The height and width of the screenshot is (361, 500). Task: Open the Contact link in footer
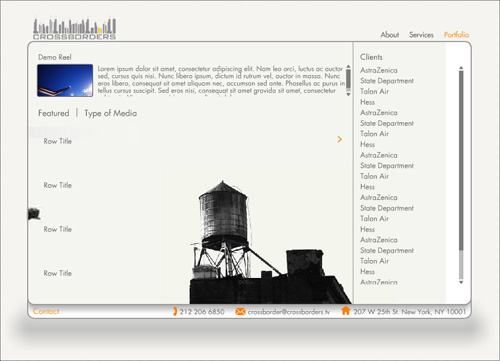coord(46,311)
